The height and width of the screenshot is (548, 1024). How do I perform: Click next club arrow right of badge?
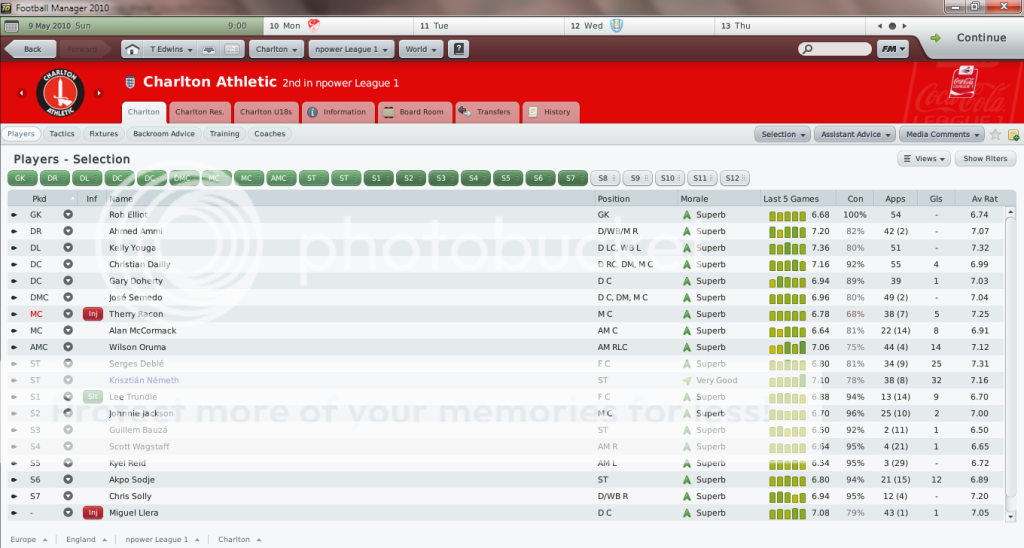[x=103, y=93]
